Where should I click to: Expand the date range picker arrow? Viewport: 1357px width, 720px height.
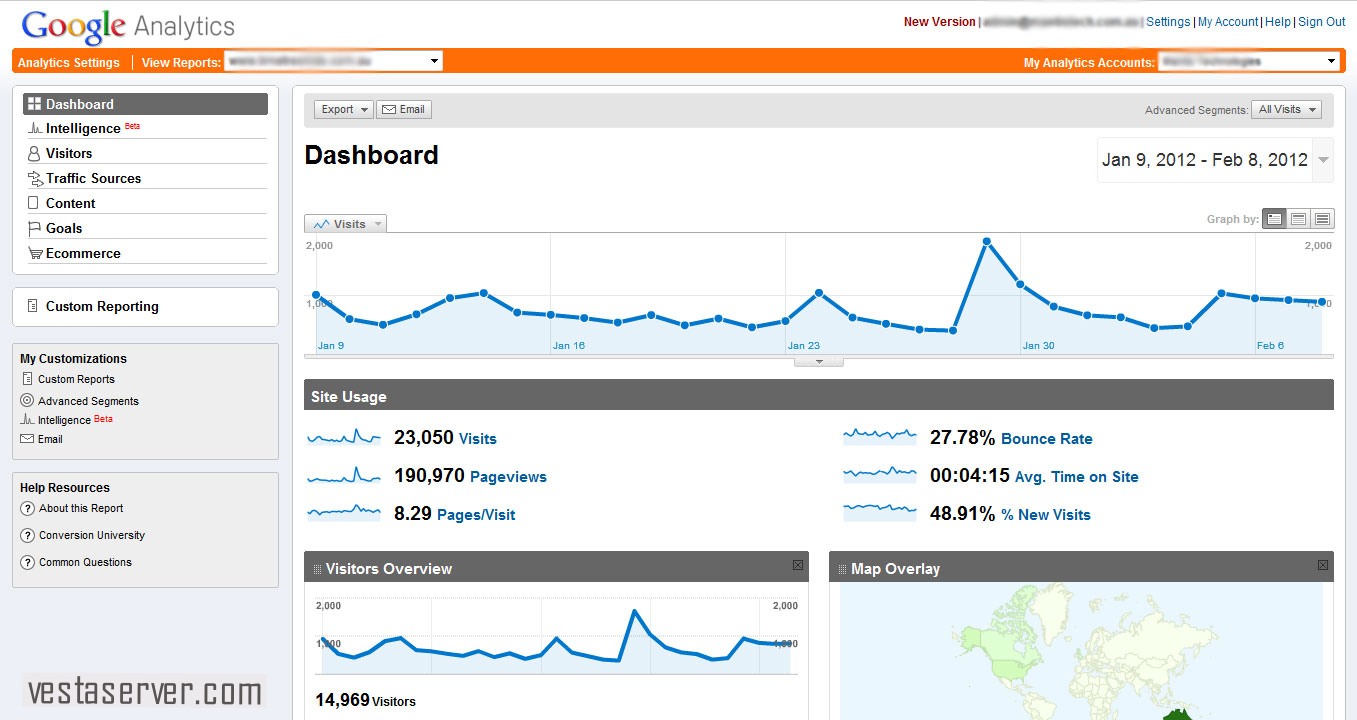point(1324,160)
